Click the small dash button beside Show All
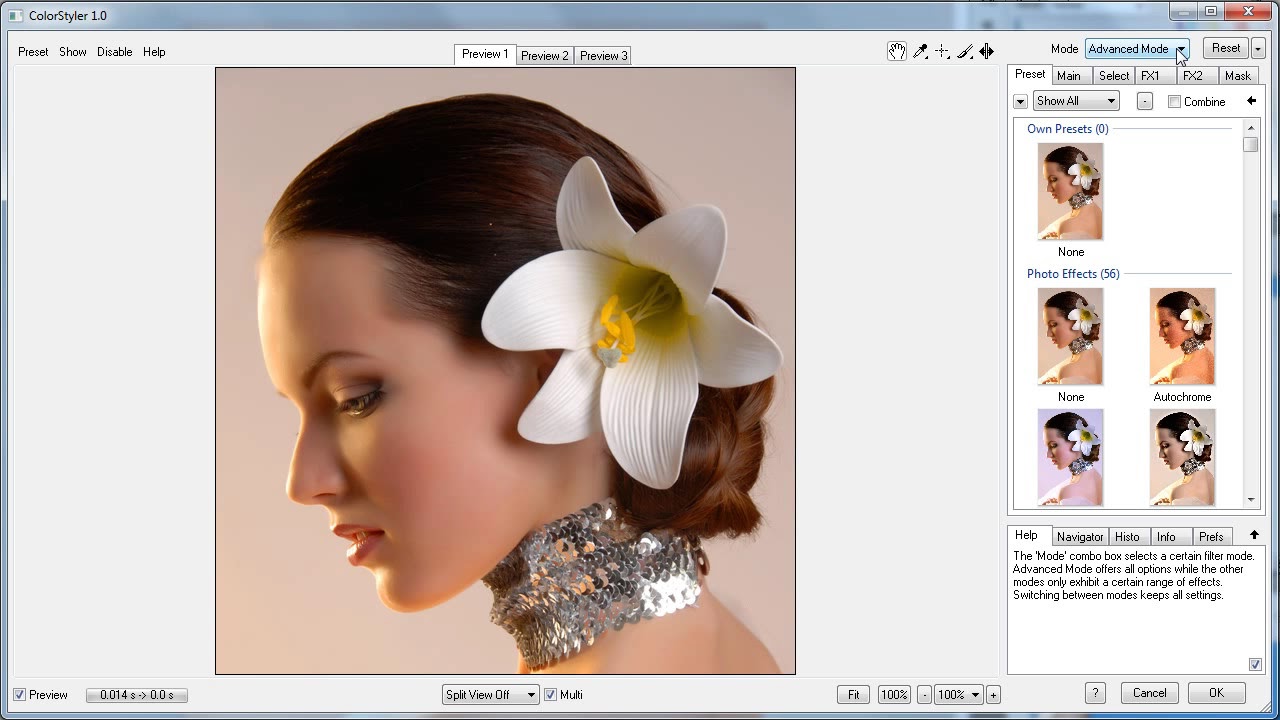Image resolution: width=1280 pixels, height=720 pixels. click(1145, 101)
